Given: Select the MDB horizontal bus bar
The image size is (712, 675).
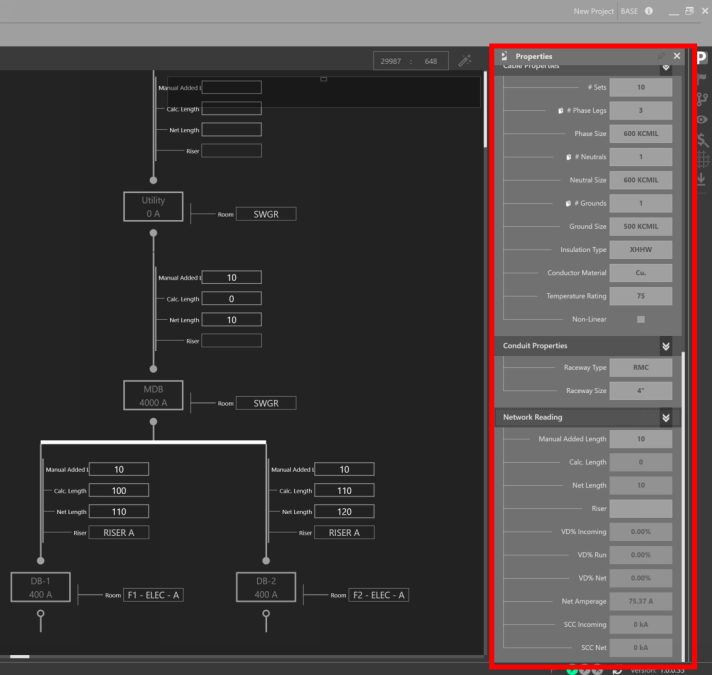Looking at the screenshot, I should coord(153,442).
